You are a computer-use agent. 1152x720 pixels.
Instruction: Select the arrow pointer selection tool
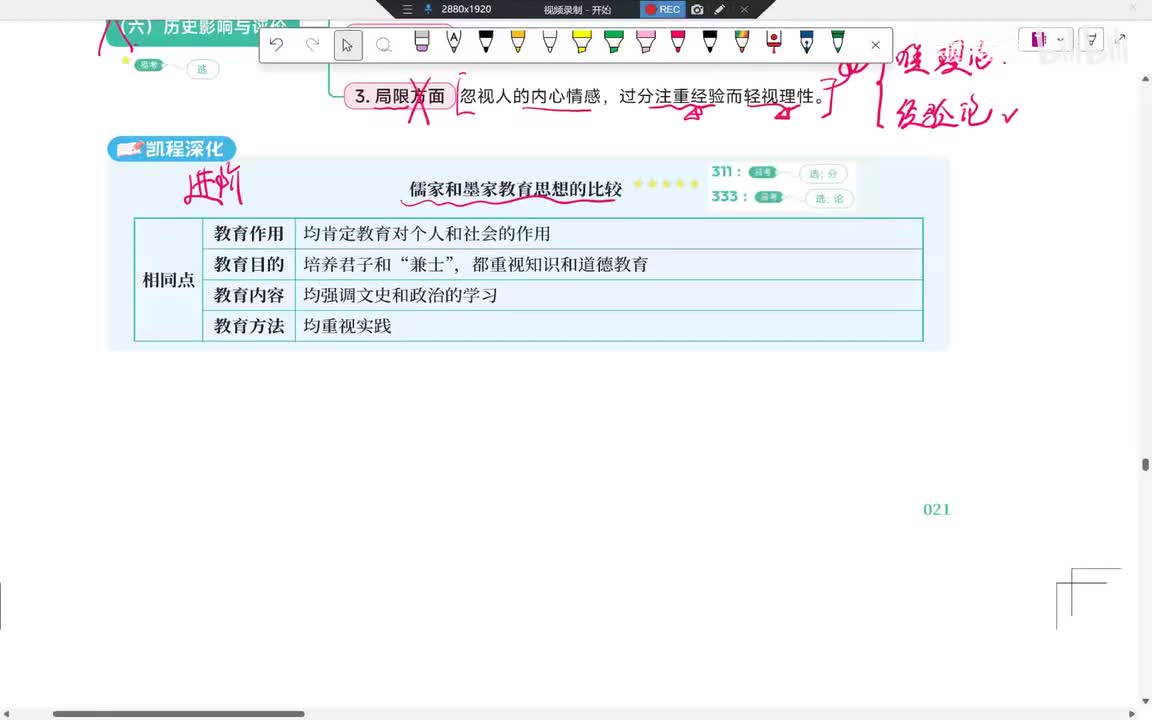tap(348, 45)
